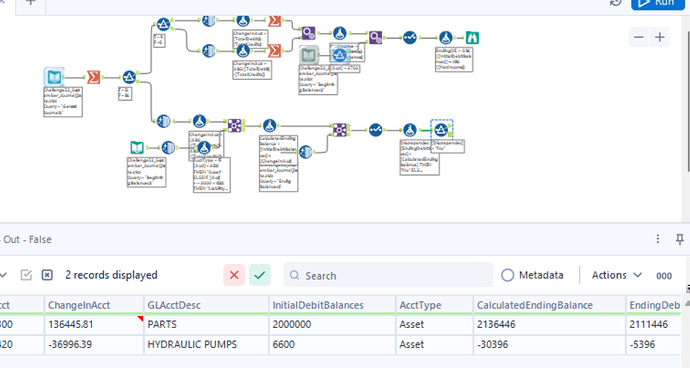Select the Formula tool between the two Find Replace tools
This screenshot has width=690, height=368.
coord(339,33)
